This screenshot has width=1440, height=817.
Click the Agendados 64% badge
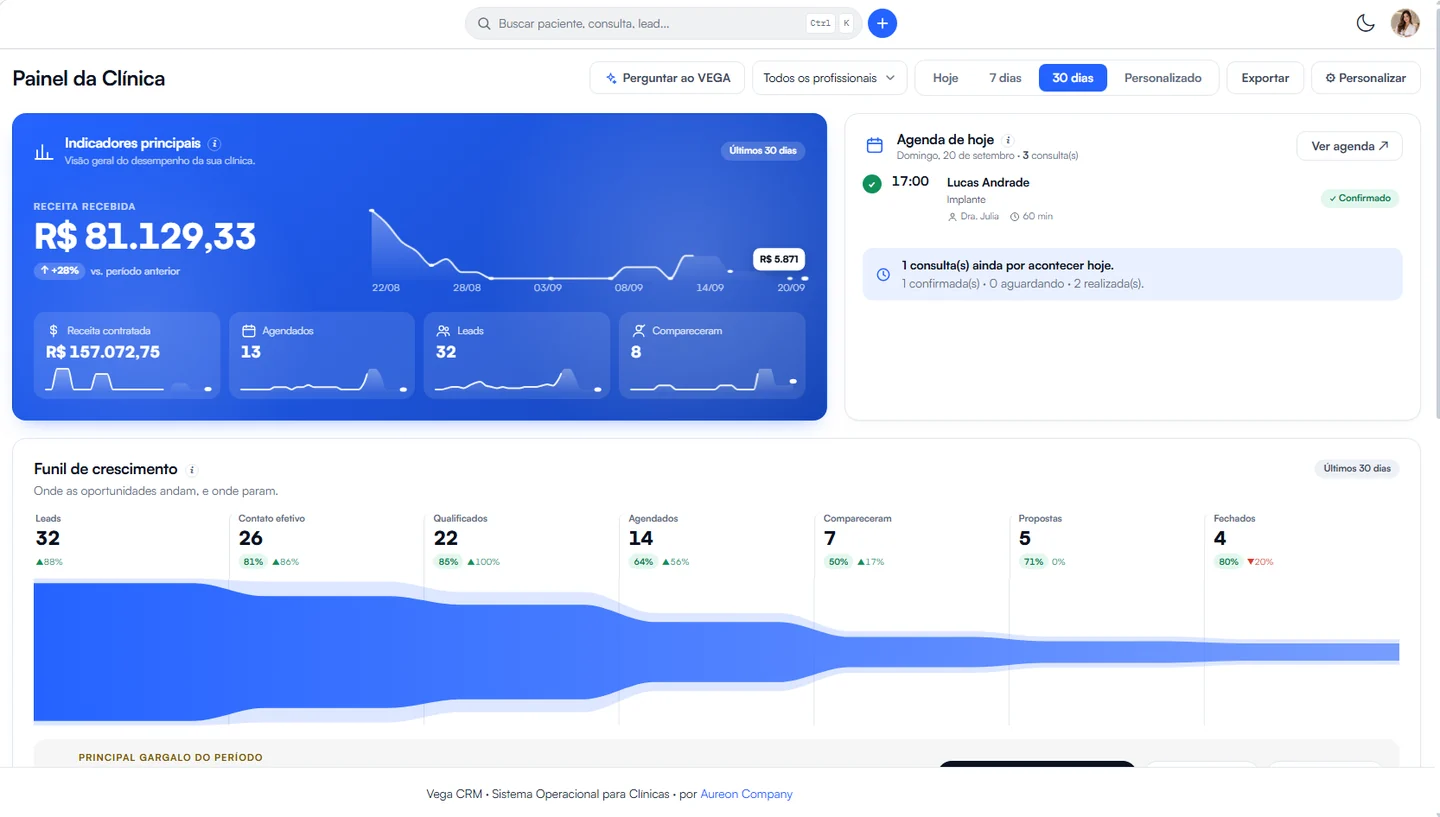click(643, 562)
